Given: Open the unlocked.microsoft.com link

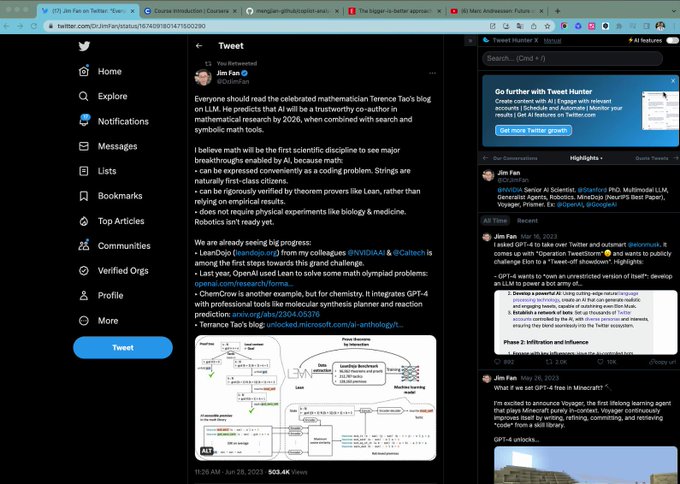Looking at the screenshot, I should pos(335,325).
